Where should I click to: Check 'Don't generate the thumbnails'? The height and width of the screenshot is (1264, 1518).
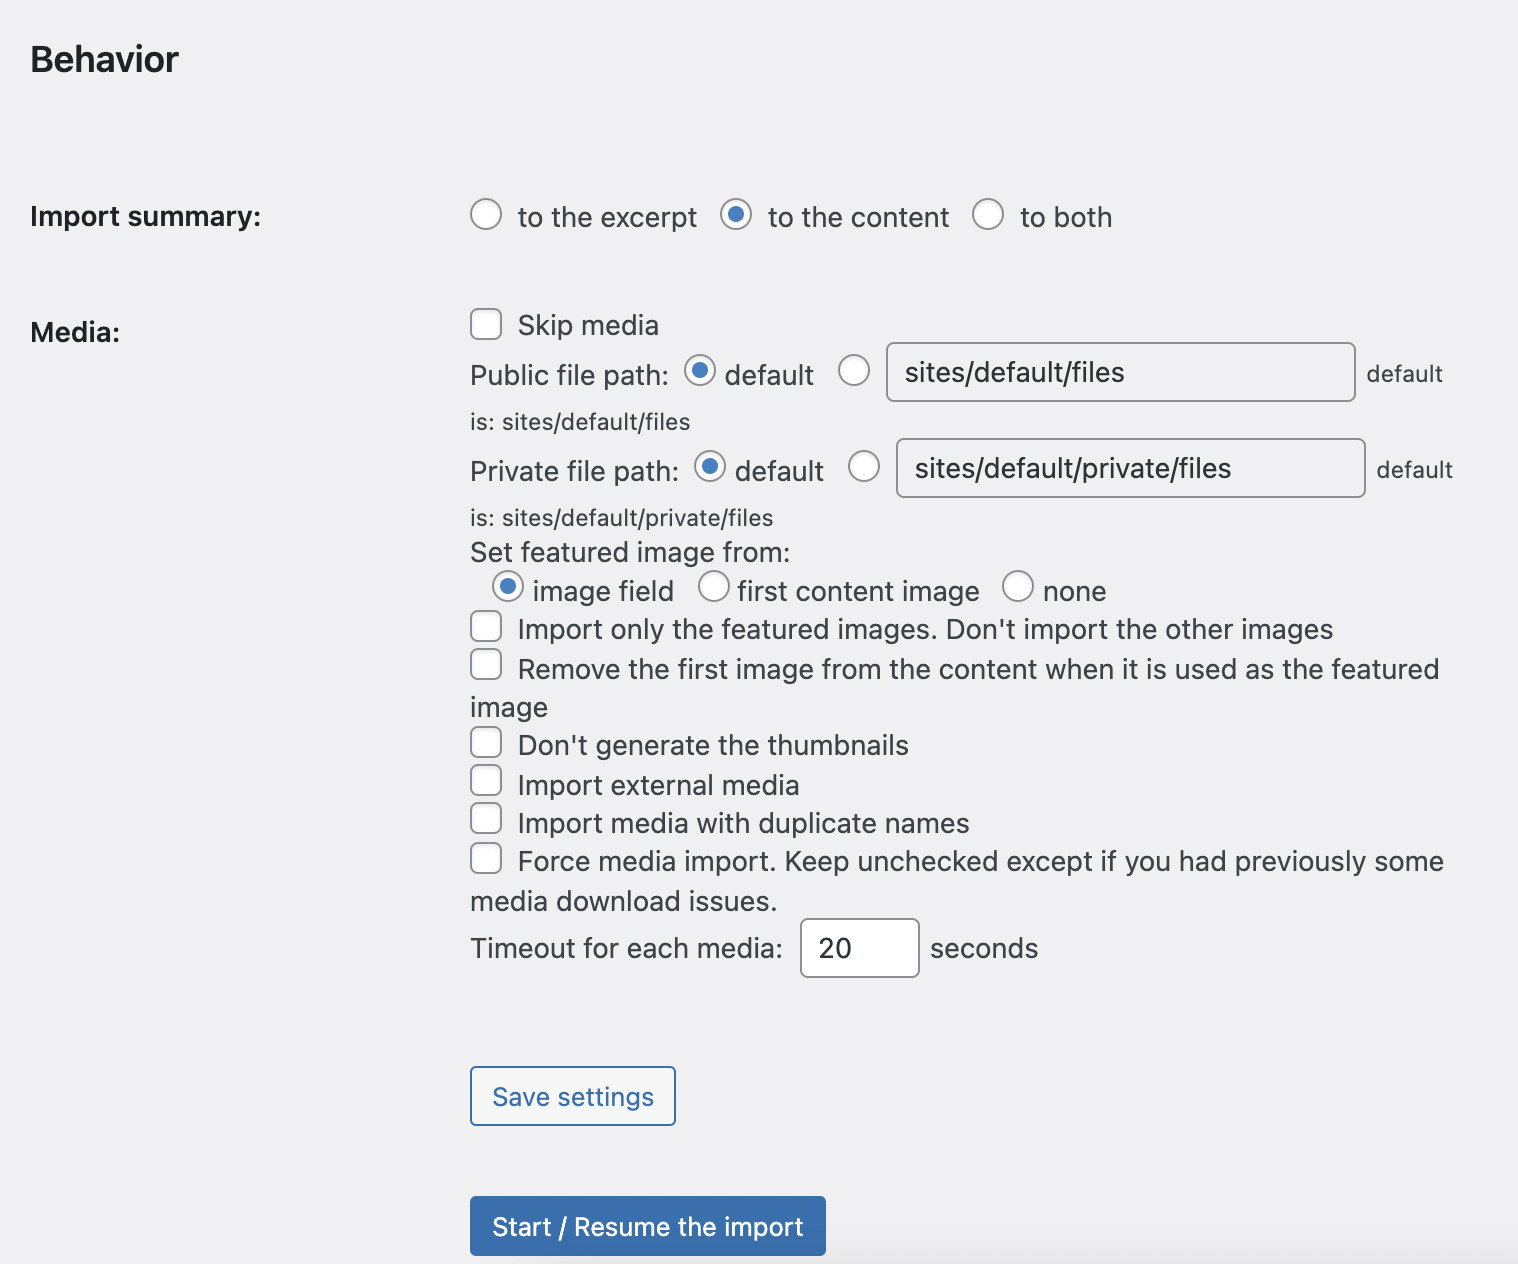[486, 742]
